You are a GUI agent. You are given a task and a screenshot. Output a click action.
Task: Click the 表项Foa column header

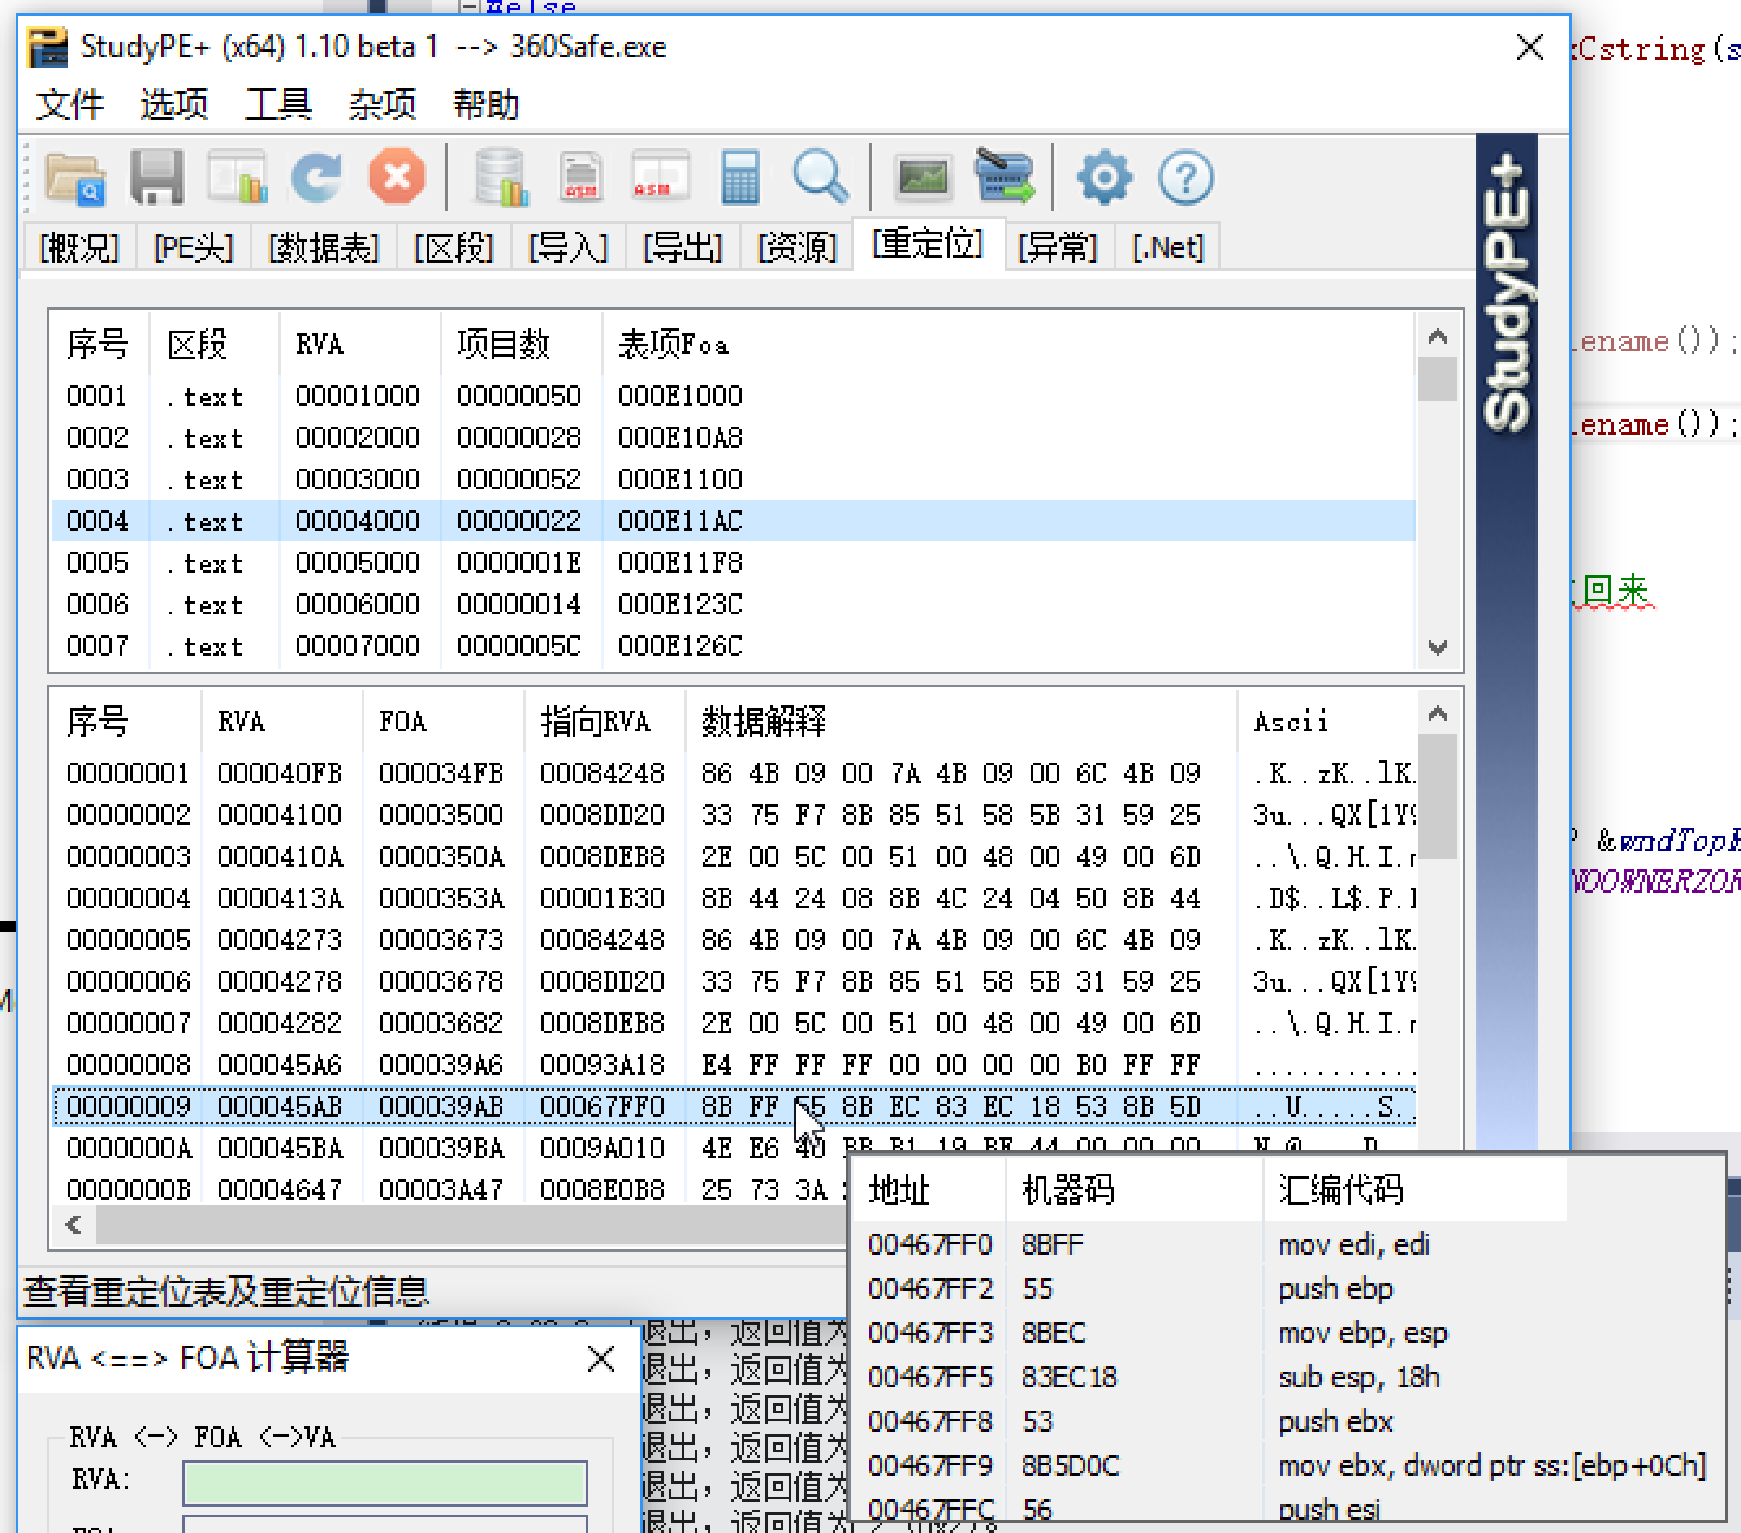coord(1008,344)
